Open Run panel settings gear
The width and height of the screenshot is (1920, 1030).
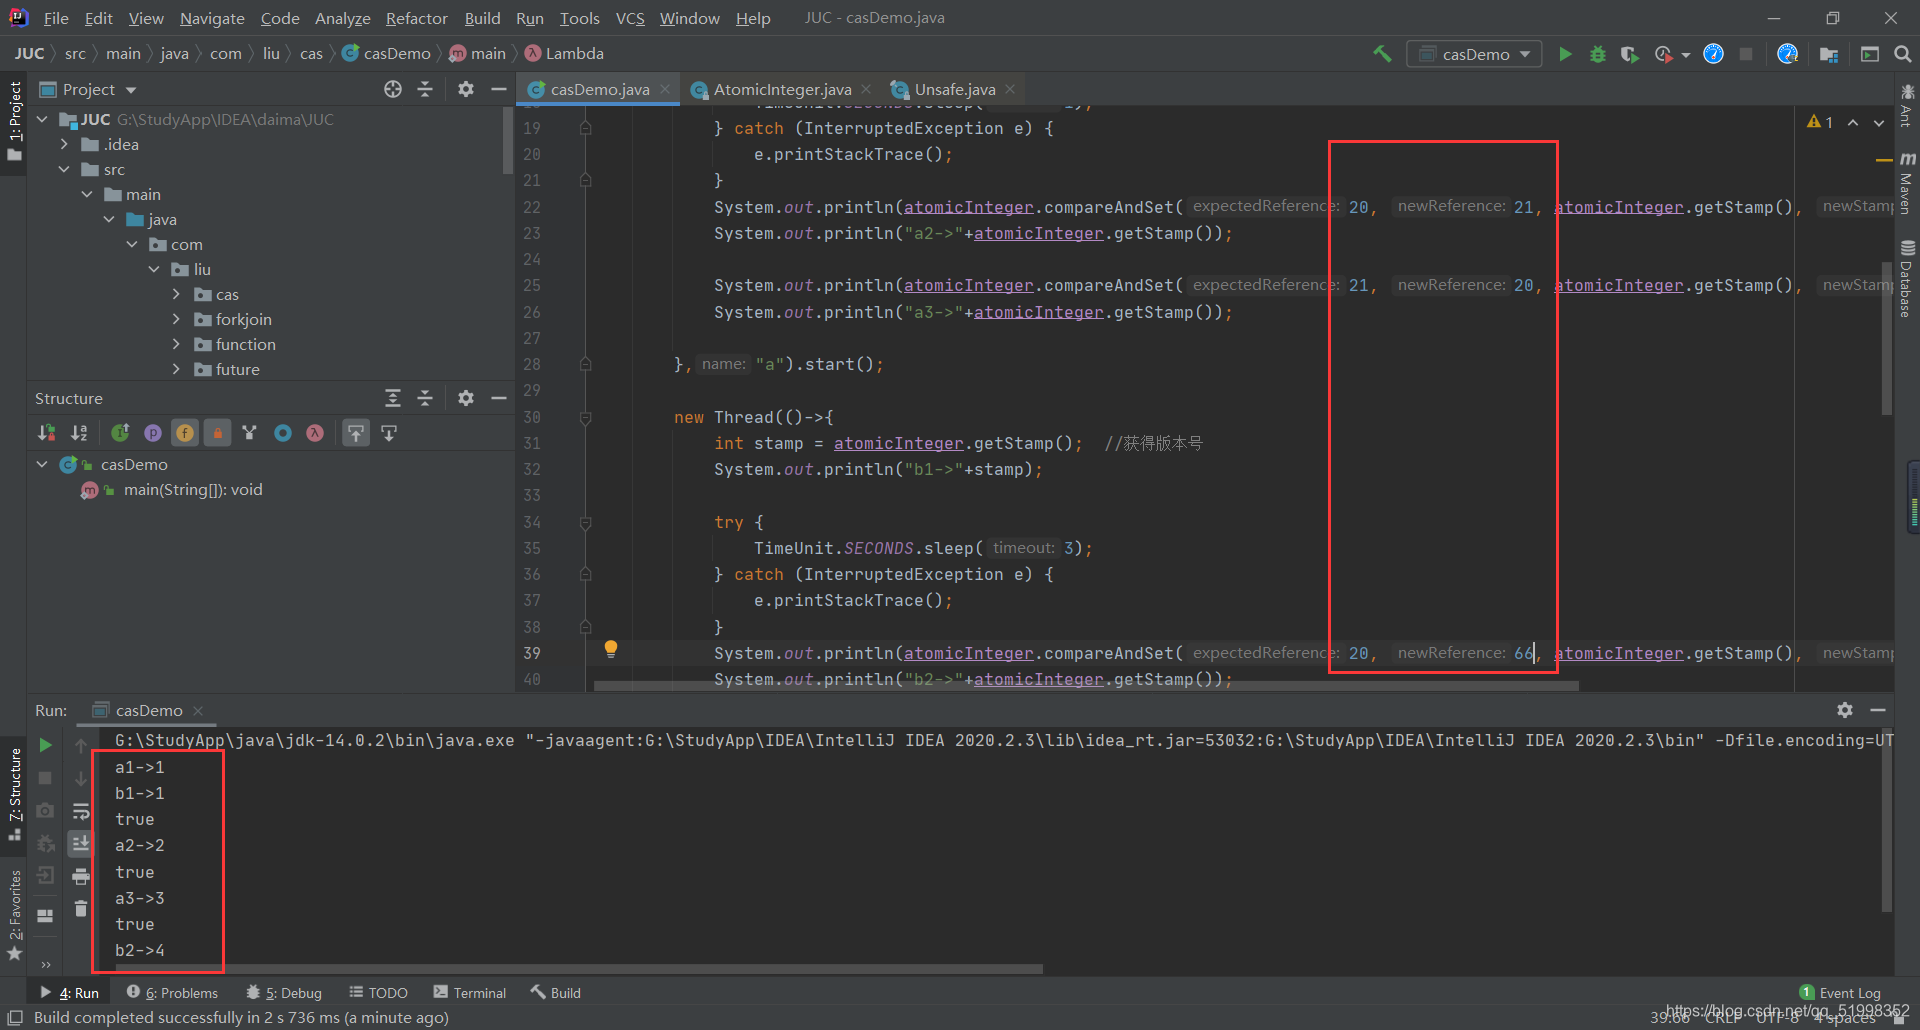point(1845,710)
